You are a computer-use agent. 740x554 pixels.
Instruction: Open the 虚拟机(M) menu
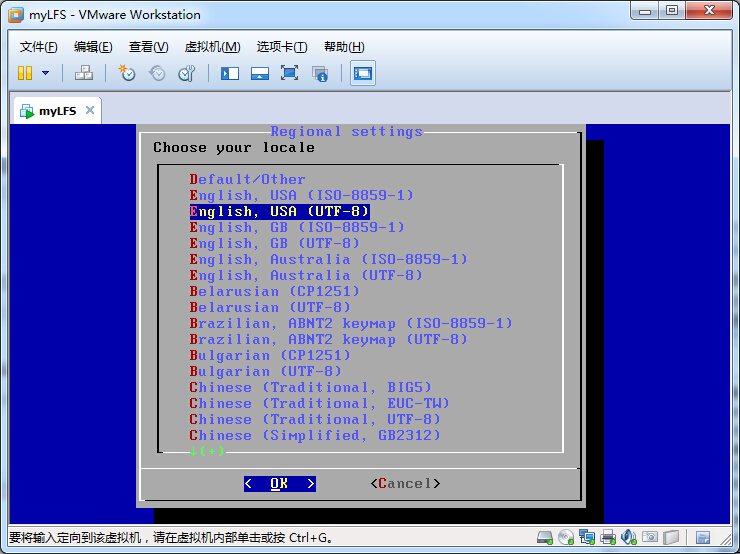(x=212, y=47)
